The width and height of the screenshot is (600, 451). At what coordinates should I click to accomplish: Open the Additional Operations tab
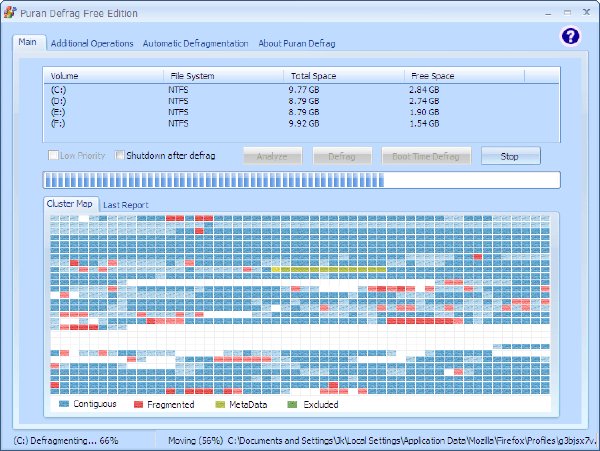pos(92,44)
